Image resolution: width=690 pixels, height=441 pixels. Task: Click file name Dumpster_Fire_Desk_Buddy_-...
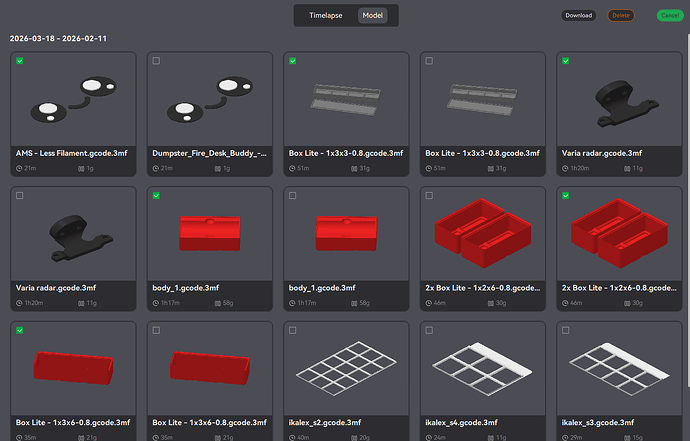tap(209, 153)
